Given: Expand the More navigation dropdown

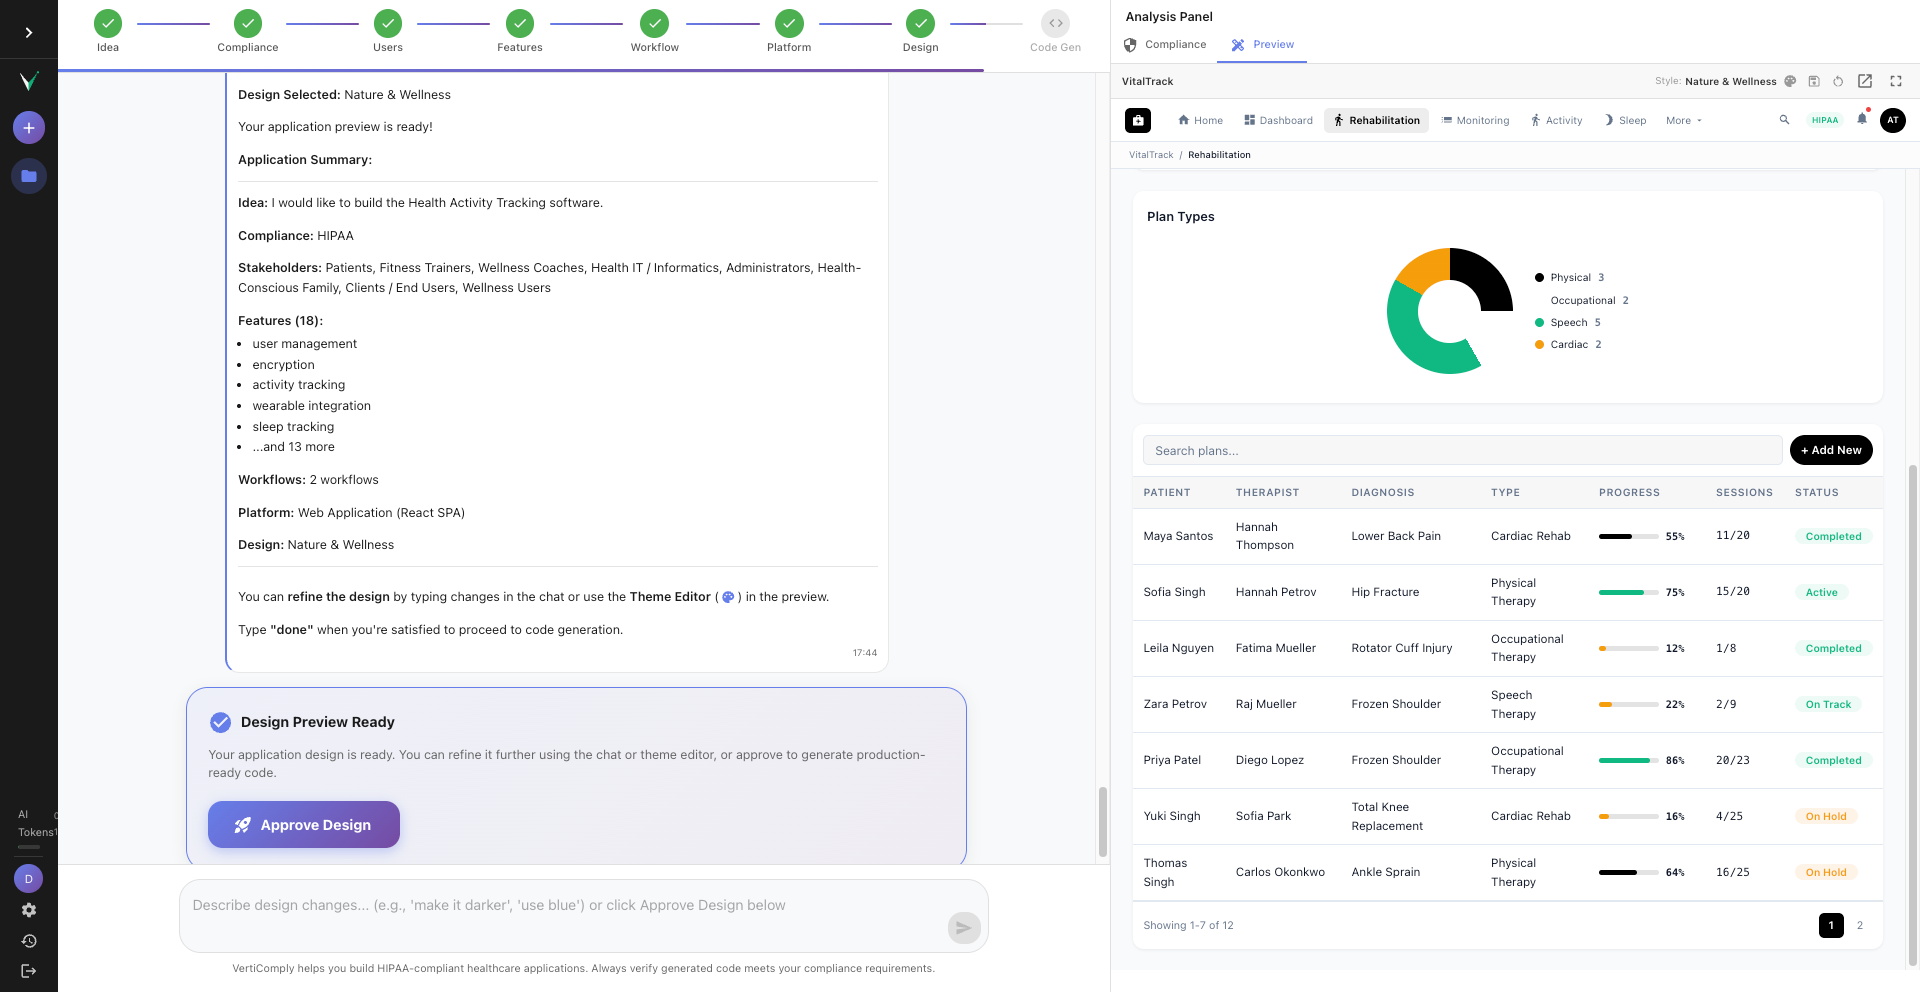Looking at the screenshot, I should click(x=1683, y=120).
